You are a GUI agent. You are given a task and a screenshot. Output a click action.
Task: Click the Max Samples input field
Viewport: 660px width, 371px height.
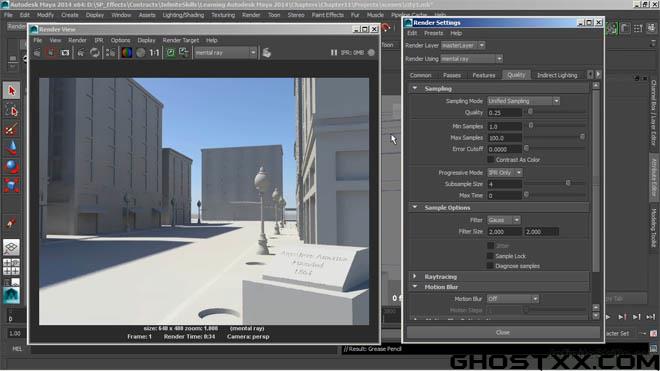(504, 138)
